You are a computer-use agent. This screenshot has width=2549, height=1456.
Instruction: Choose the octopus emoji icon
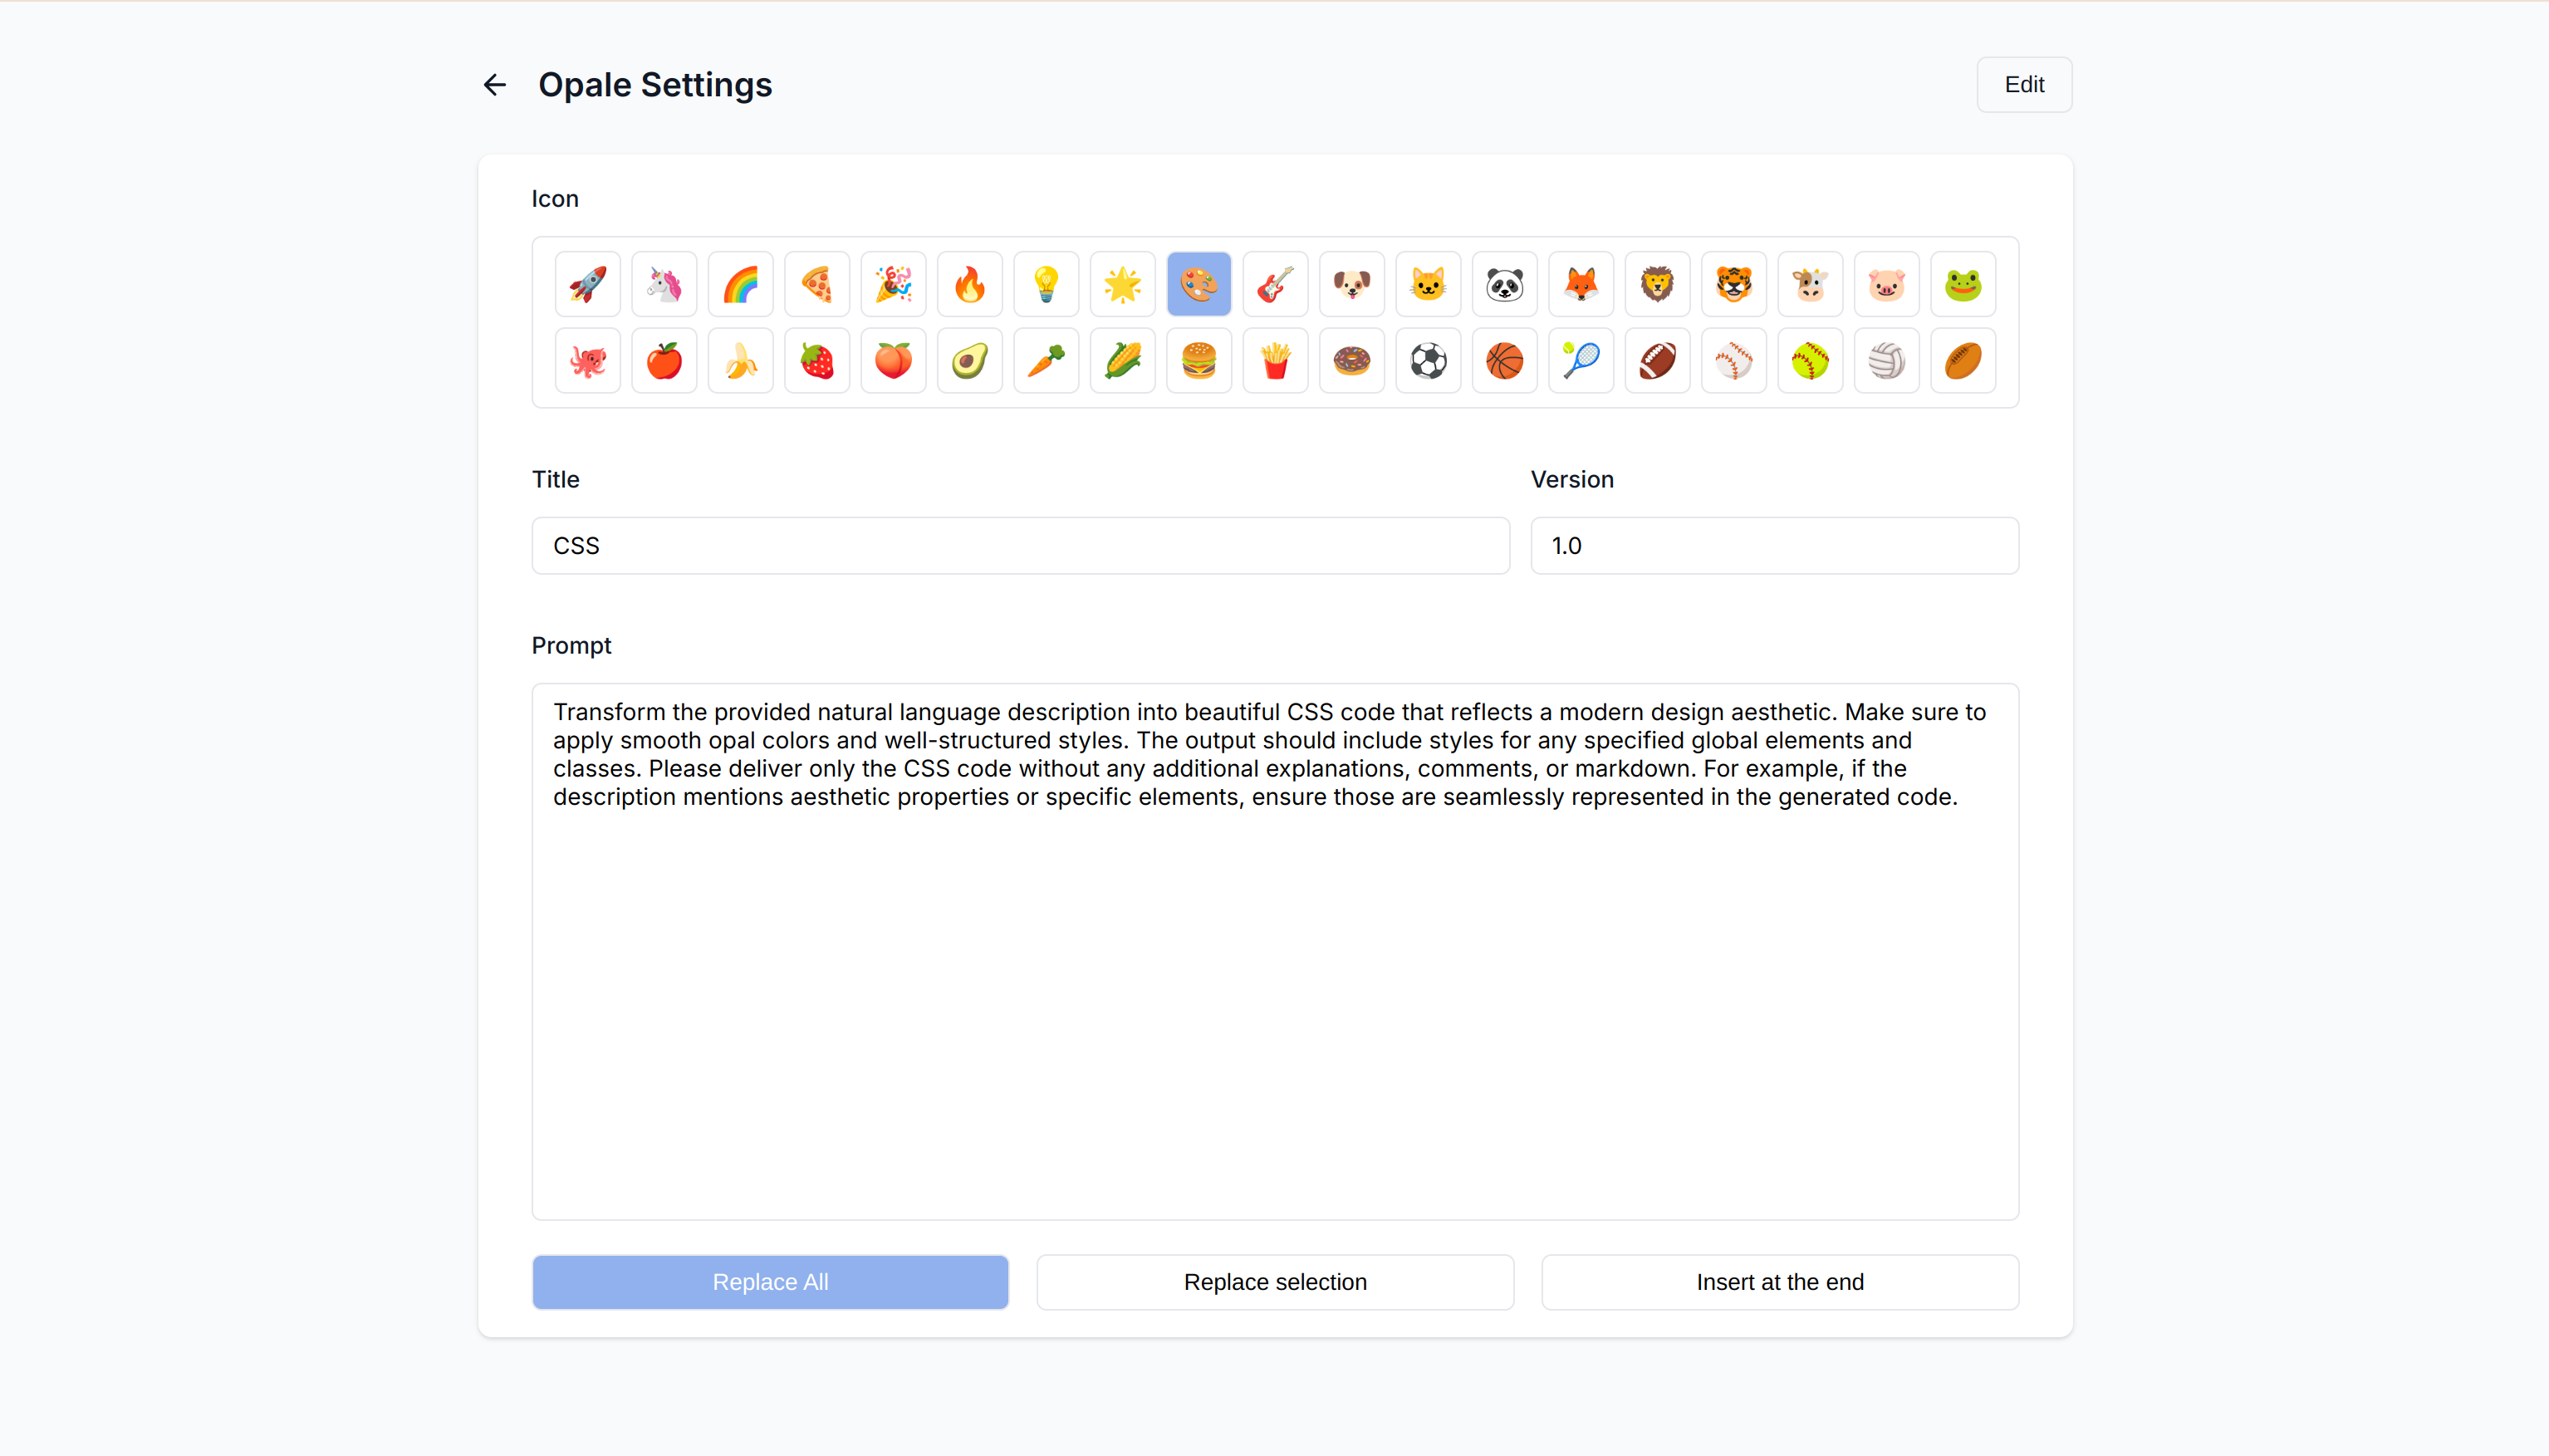pyautogui.click(x=588, y=361)
